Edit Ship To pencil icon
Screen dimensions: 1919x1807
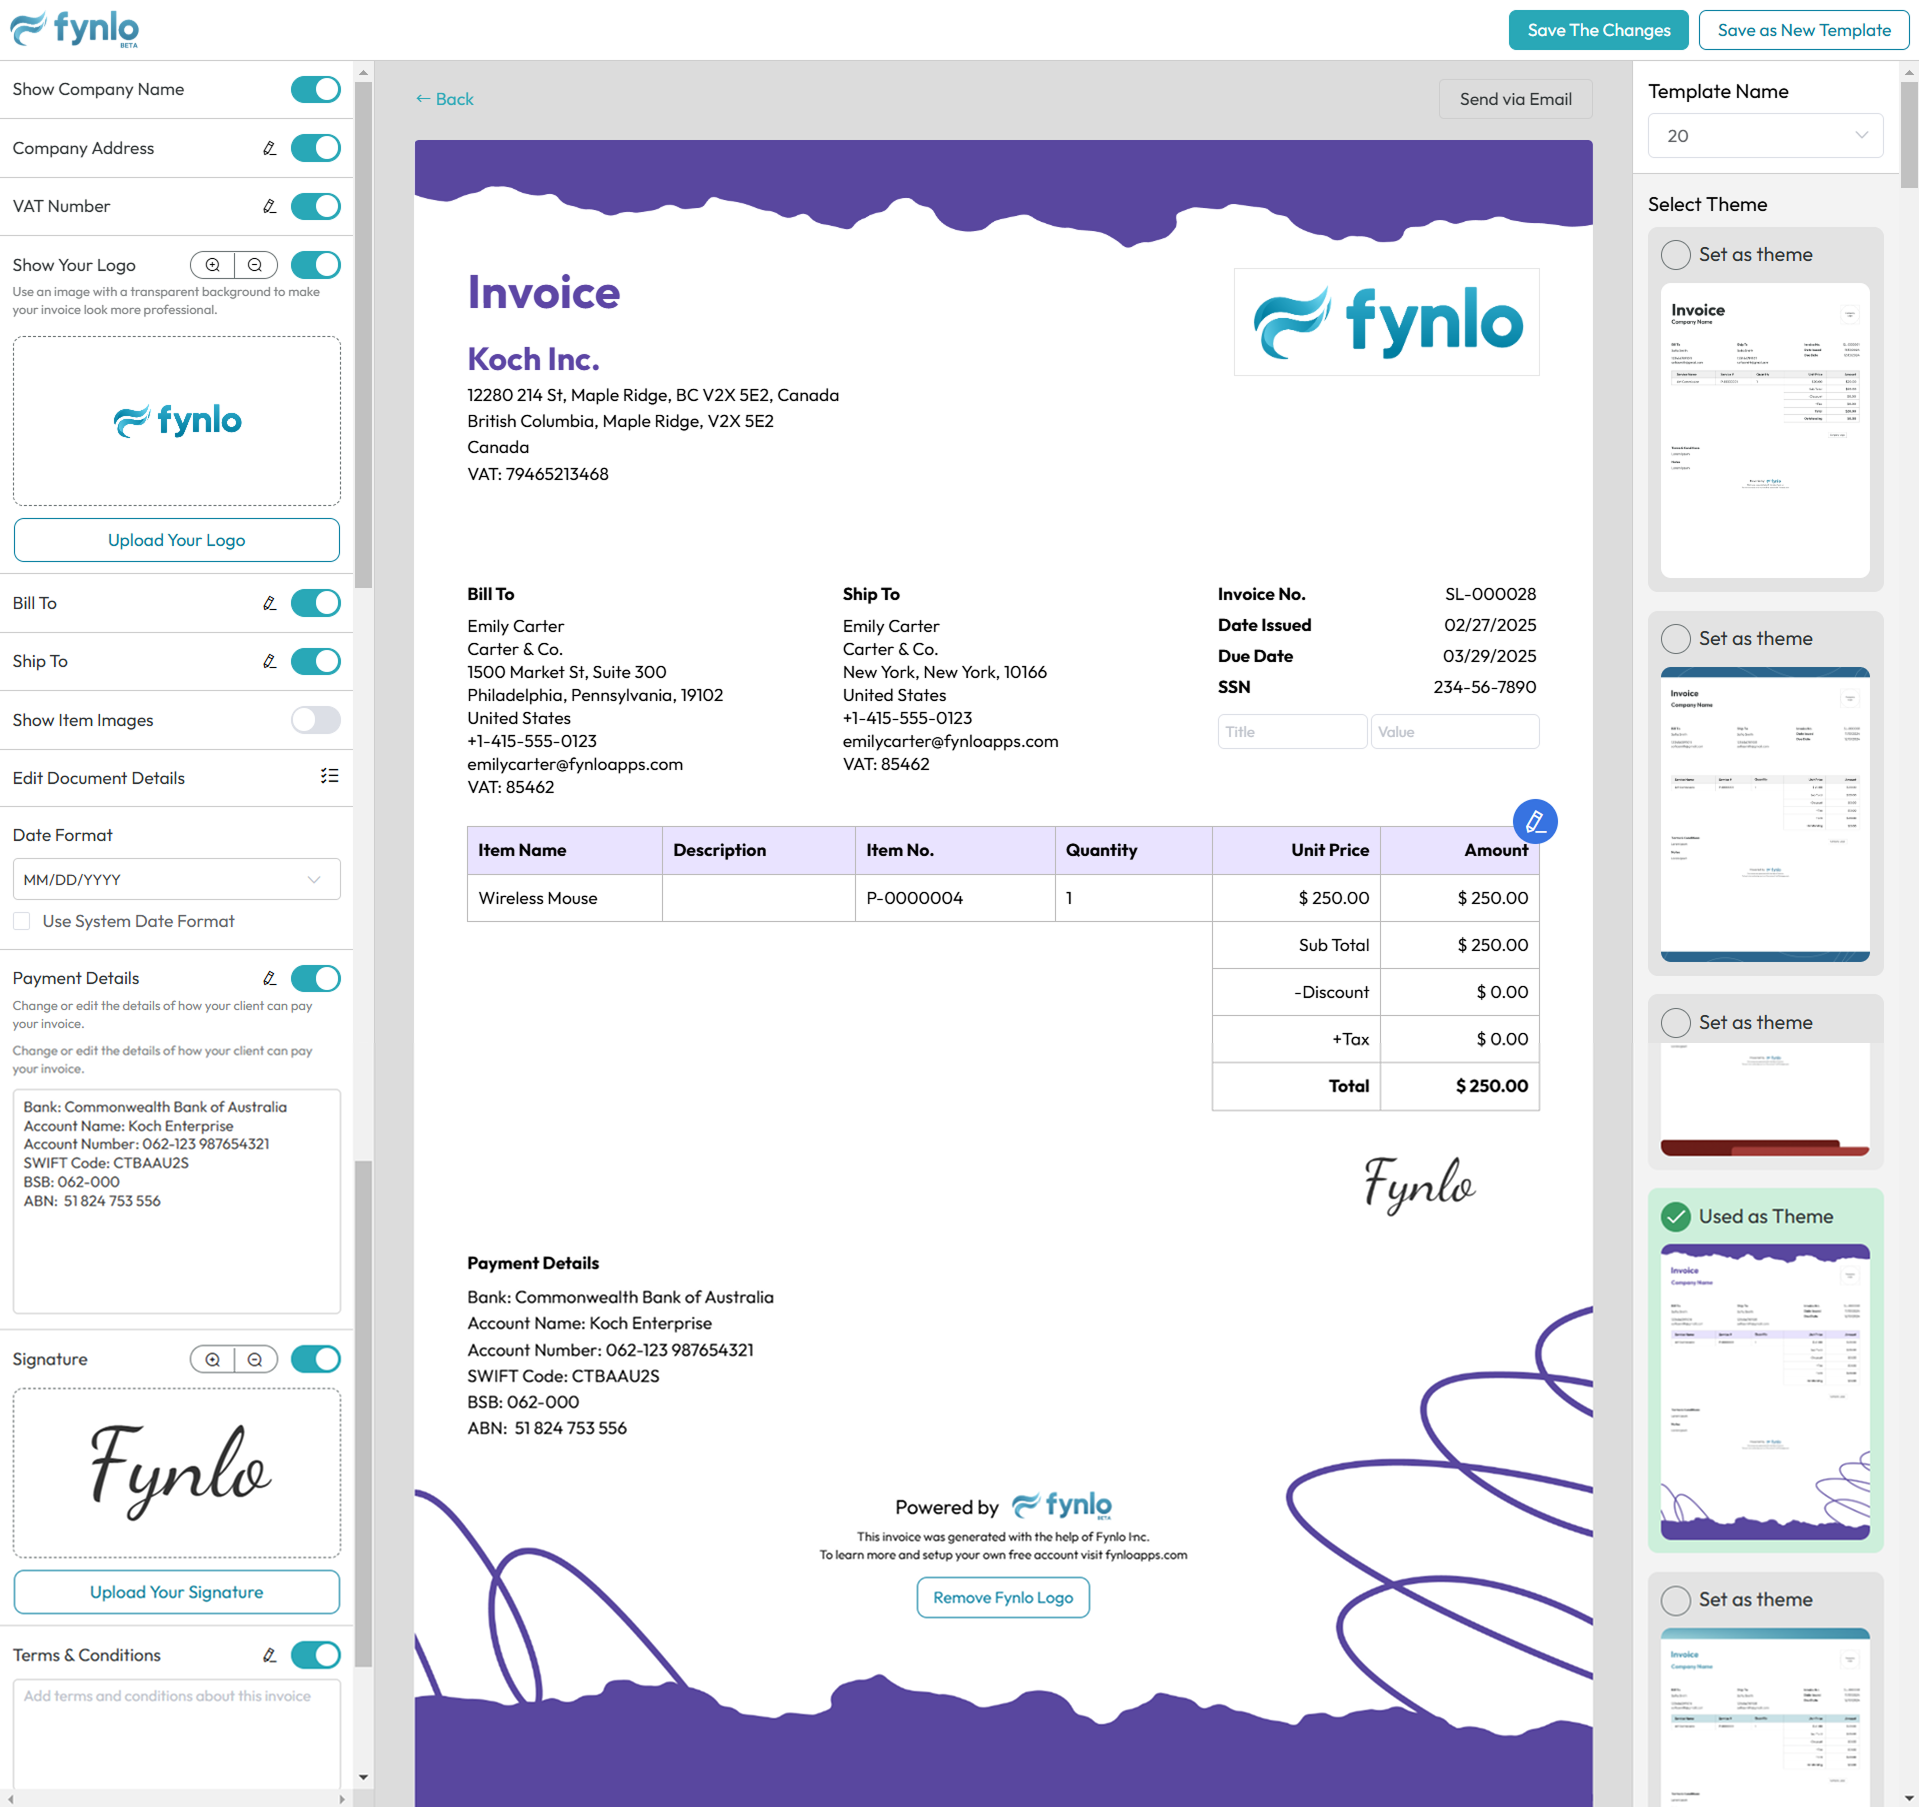(269, 661)
